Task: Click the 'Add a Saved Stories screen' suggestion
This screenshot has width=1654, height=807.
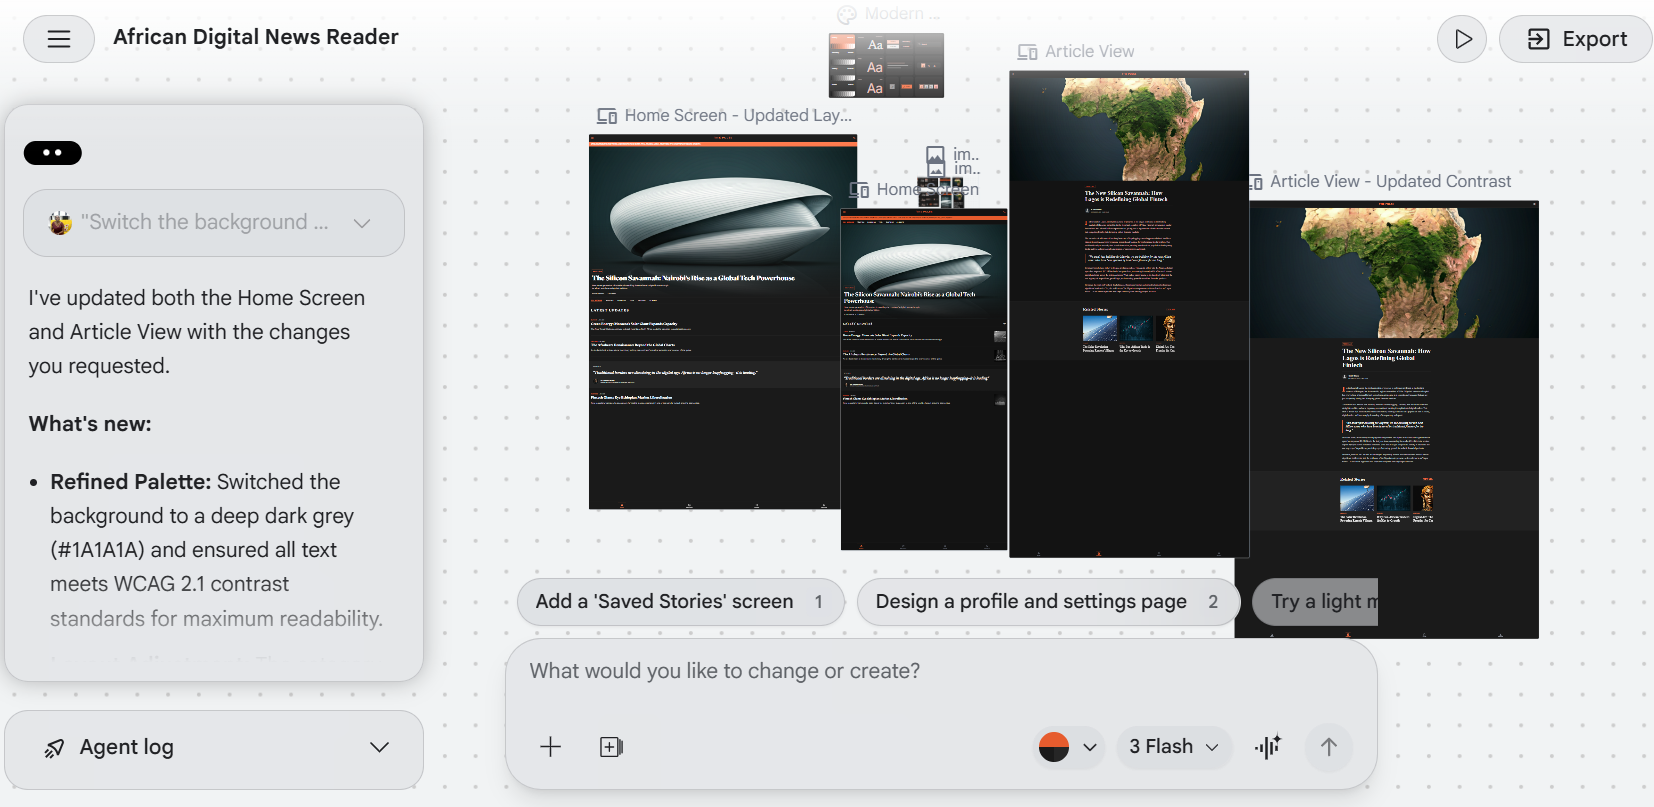Action: (x=680, y=602)
